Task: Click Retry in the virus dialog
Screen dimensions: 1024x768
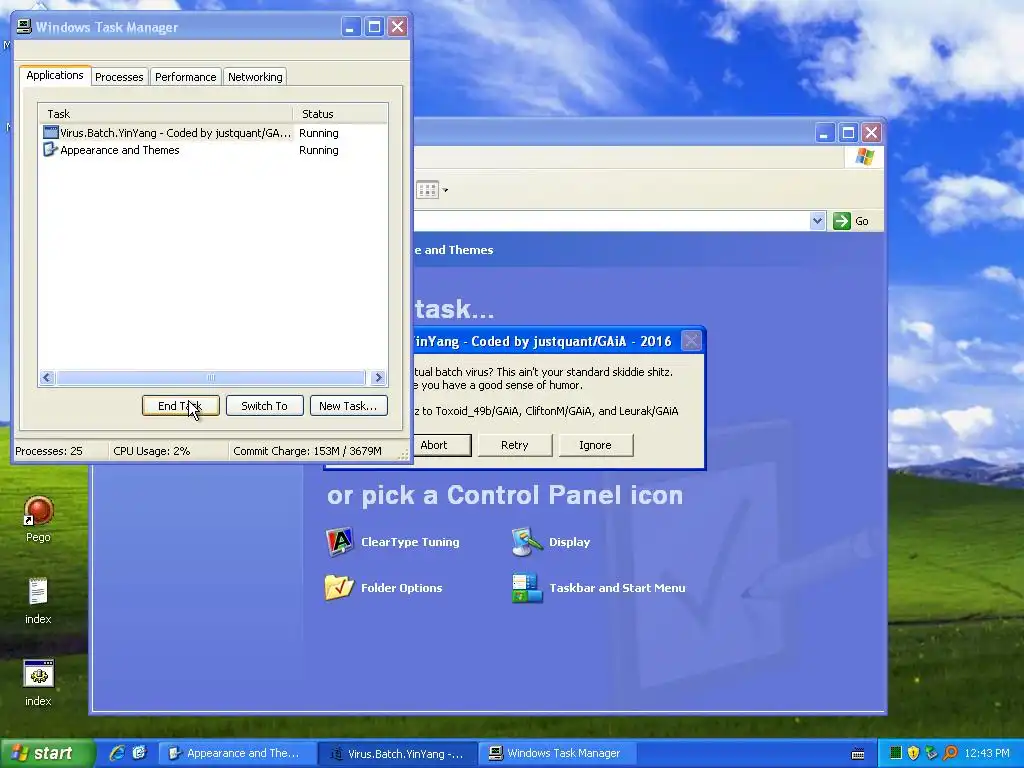Action: click(515, 445)
